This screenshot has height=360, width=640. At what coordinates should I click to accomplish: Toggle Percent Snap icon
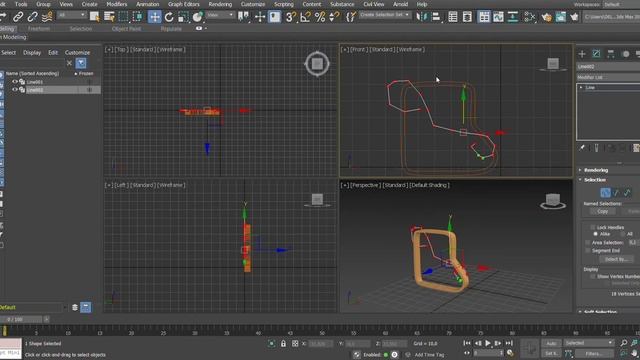click(320, 17)
